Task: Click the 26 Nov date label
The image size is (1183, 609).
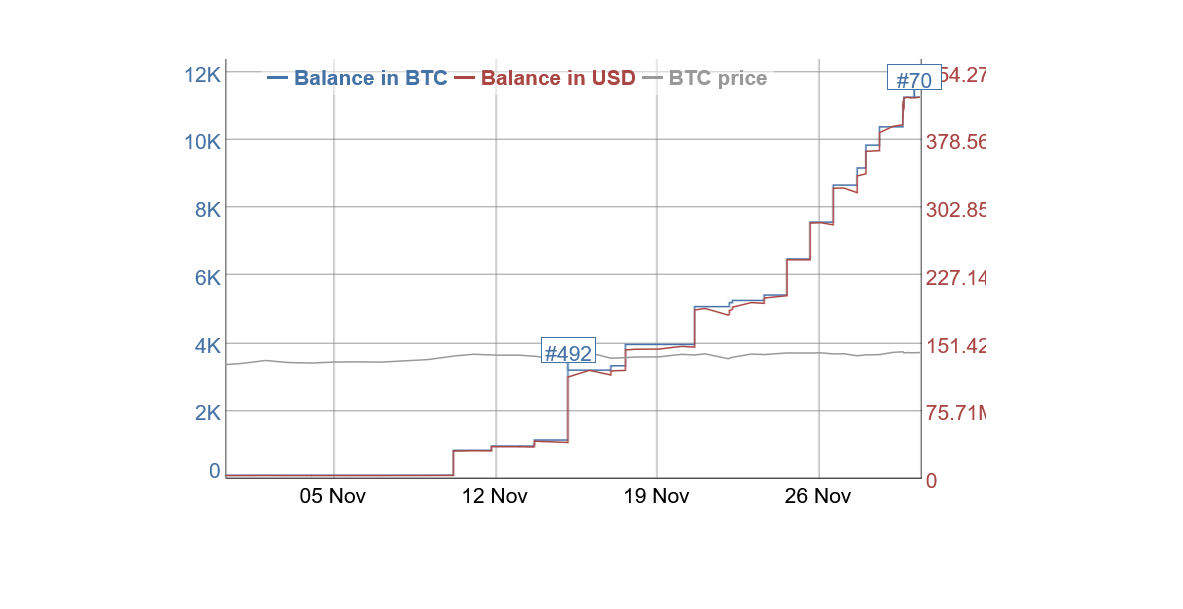Action: tap(818, 496)
